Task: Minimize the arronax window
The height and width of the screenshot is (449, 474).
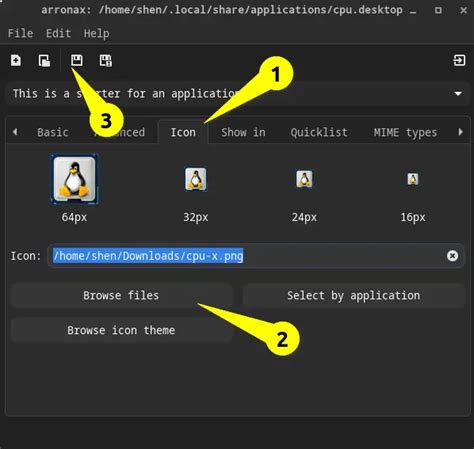Action: [413, 11]
